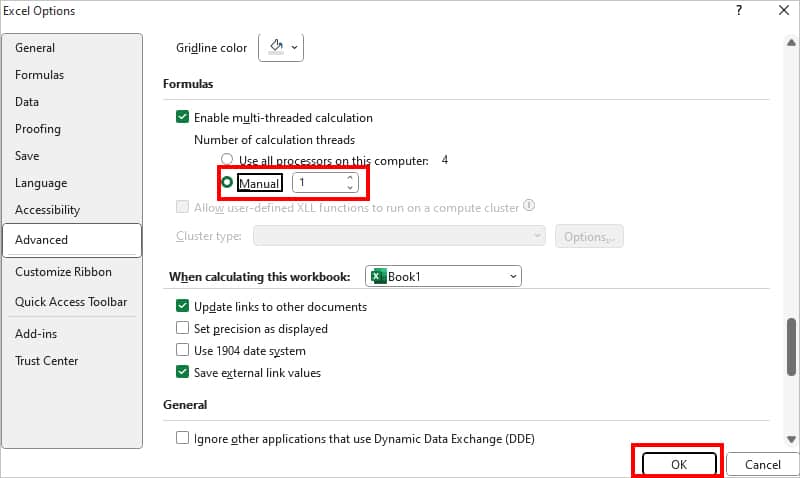800x478 pixels.
Task: Open the General options category
Action: point(35,48)
